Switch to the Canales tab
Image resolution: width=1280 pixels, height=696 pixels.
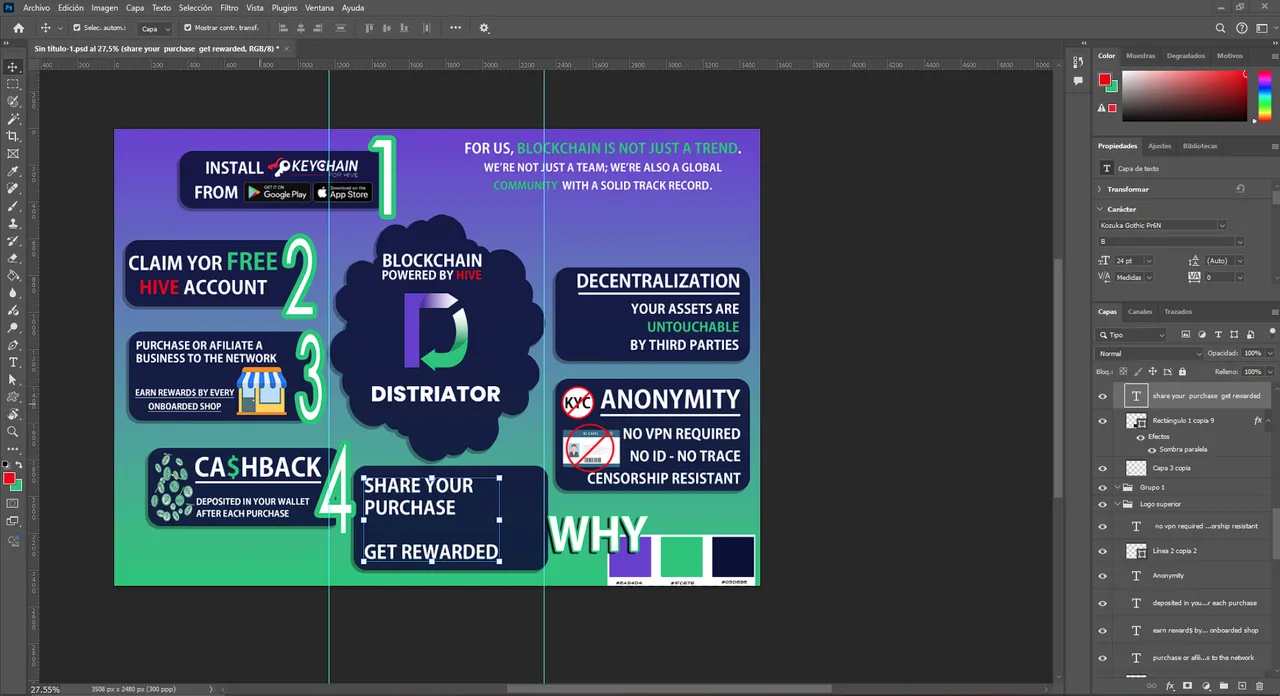coord(1140,312)
